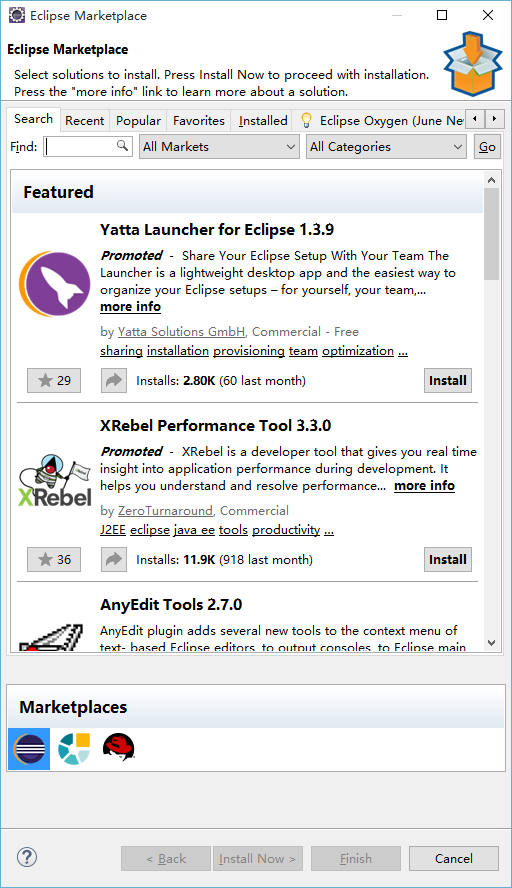
Task: Click the Cancel button
Action: (454, 859)
